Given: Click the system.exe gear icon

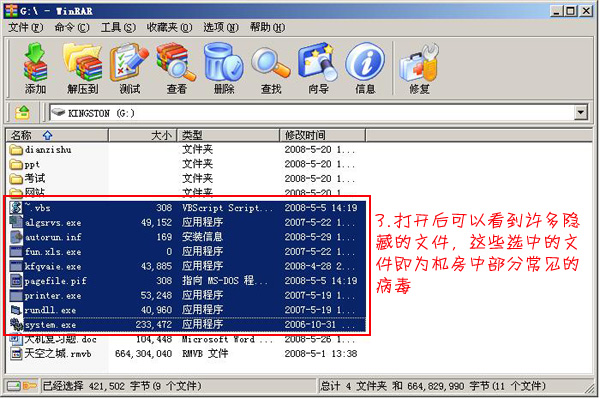Looking at the screenshot, I should 16,325.
